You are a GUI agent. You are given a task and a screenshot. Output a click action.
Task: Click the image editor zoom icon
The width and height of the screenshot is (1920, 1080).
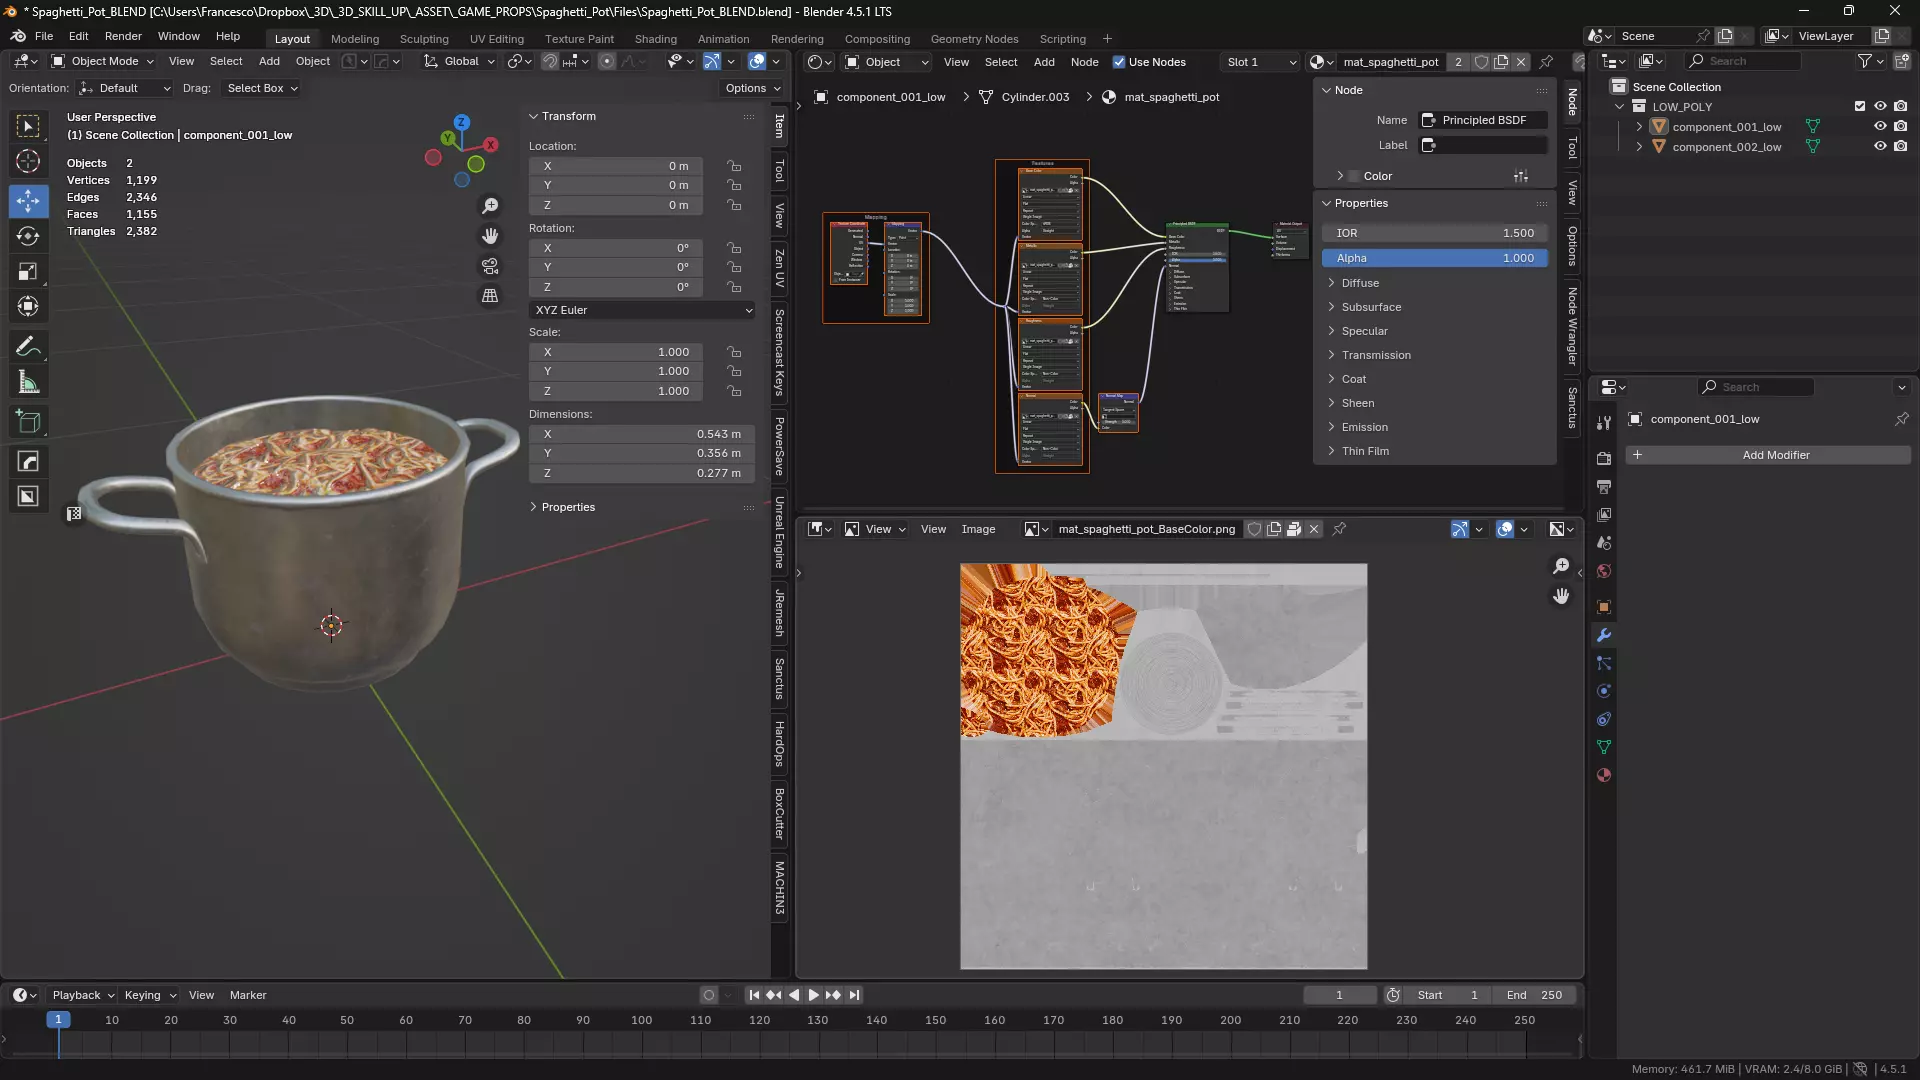[x=1561, y=566]
